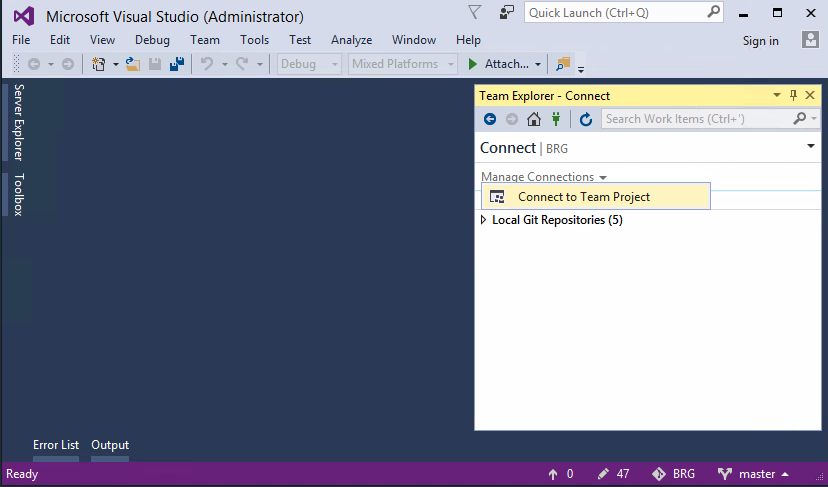The height and width of the screenshot is (487, 828).
Task: Click Team Explorer forward arrow
Action: 512,119
